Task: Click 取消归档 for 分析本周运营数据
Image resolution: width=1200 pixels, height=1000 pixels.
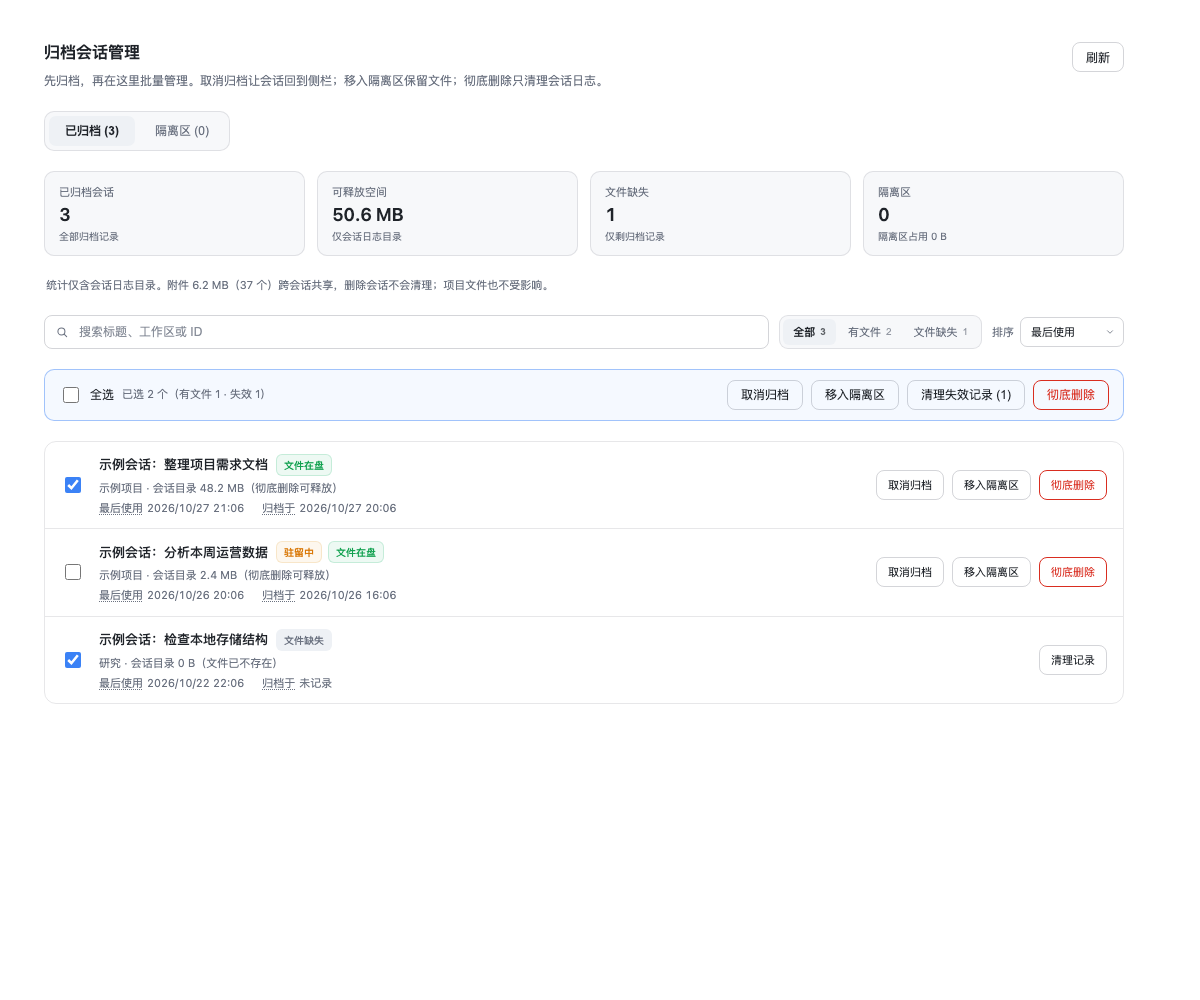Action: (910, 572)
